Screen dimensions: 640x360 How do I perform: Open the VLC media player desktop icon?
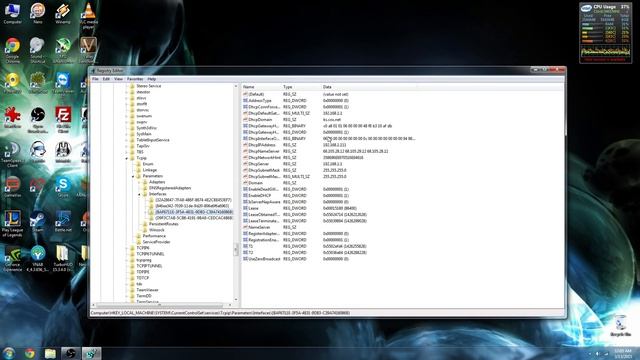coord(88,16)
